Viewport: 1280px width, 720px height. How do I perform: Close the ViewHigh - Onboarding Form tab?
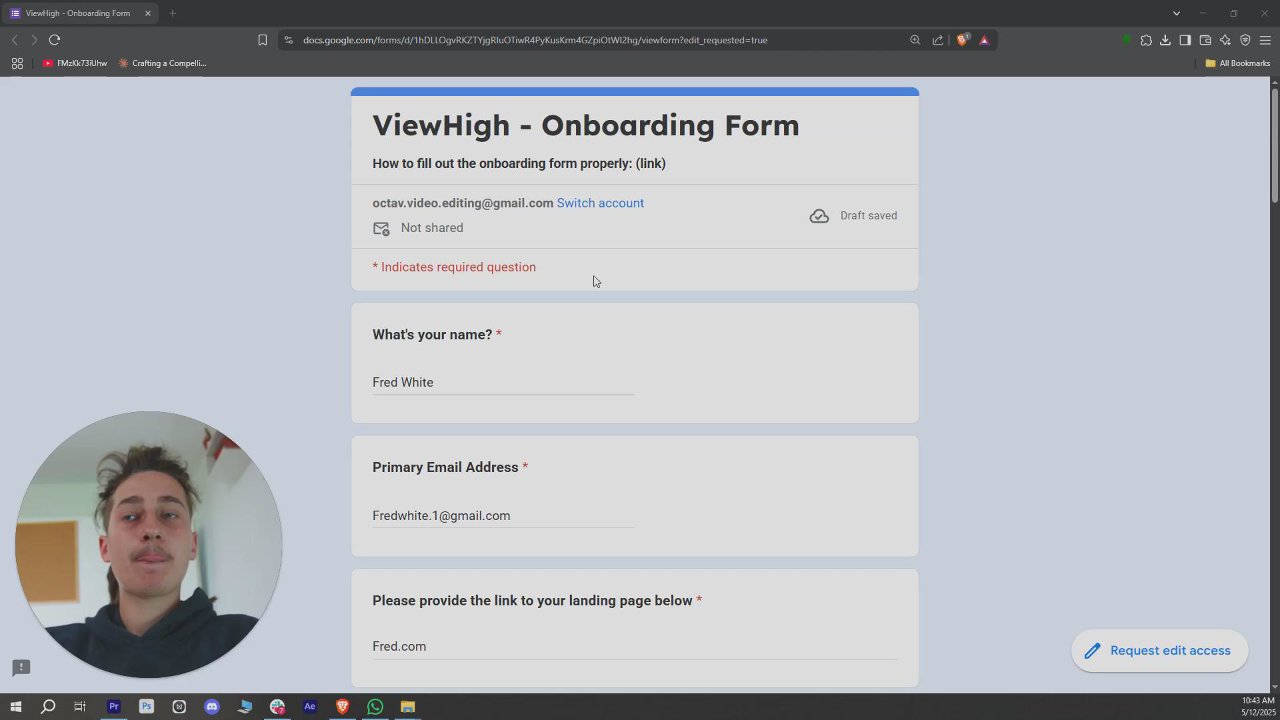point(148,13)
